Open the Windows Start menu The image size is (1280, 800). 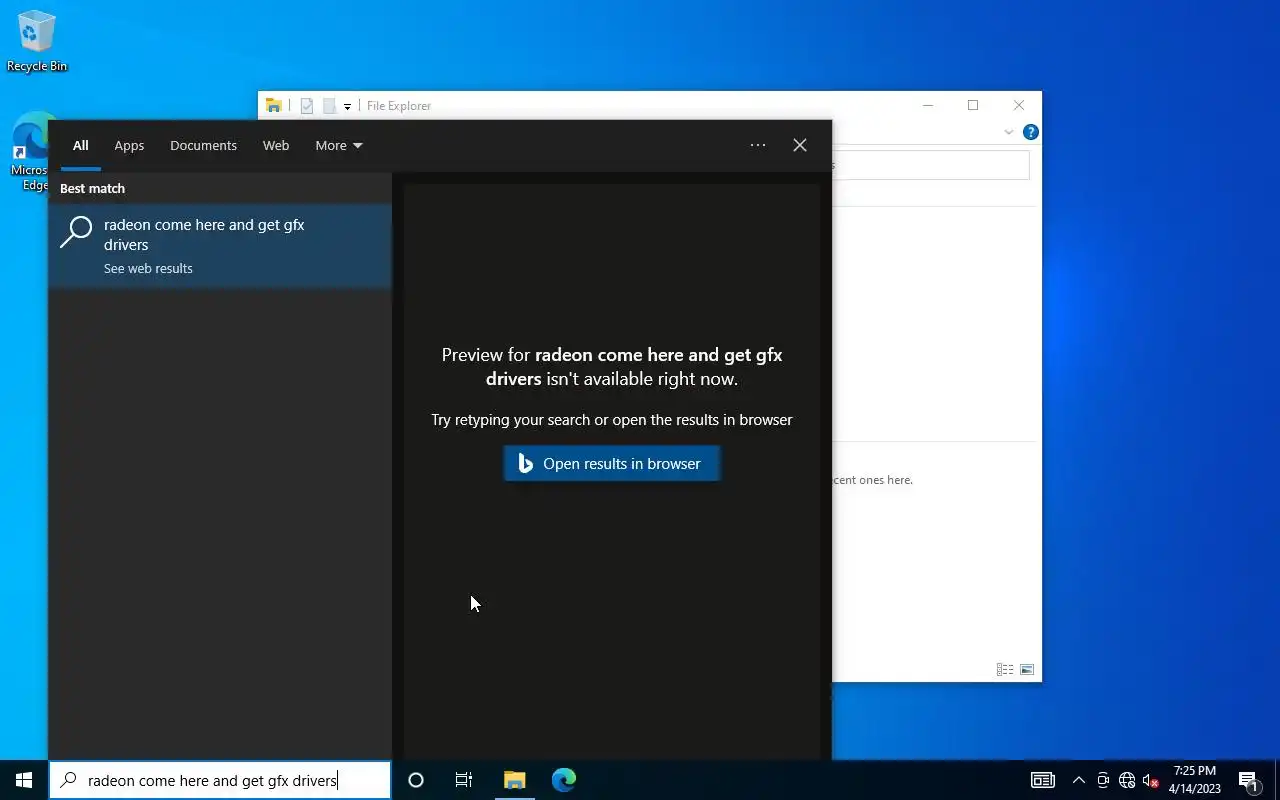24,780
